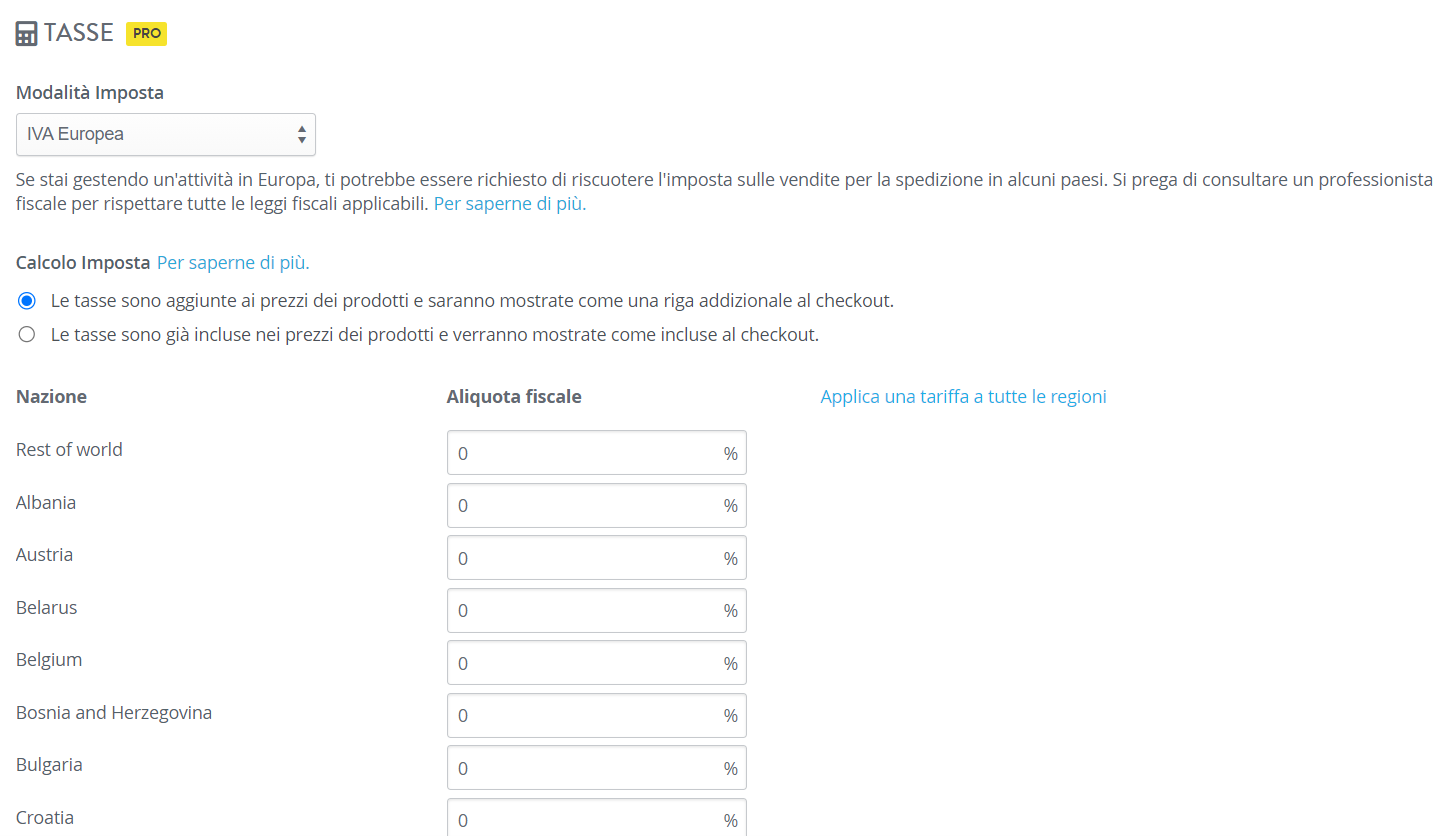1447x836 pixels.
Task: Focus the Rest of world tax rate field
Action: coord(597,453)
